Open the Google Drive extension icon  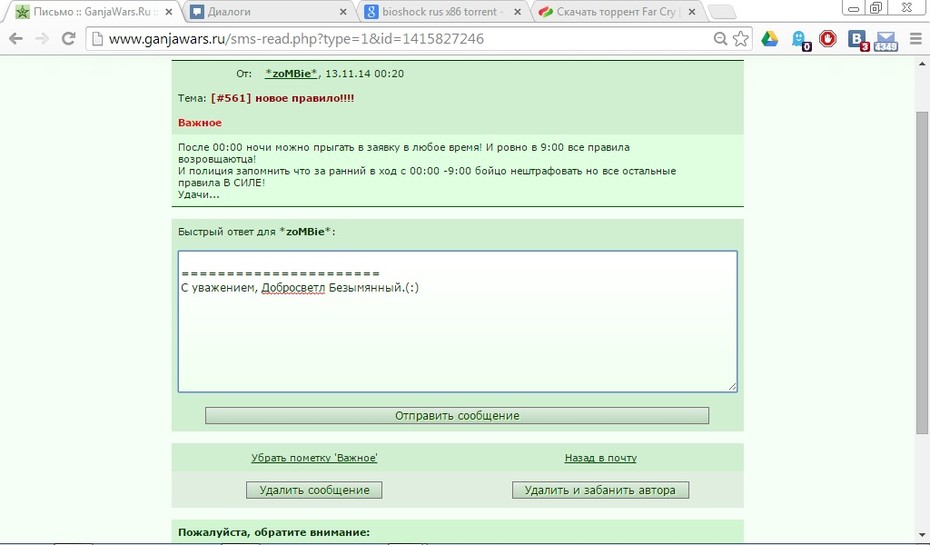[x=769, y=39]
